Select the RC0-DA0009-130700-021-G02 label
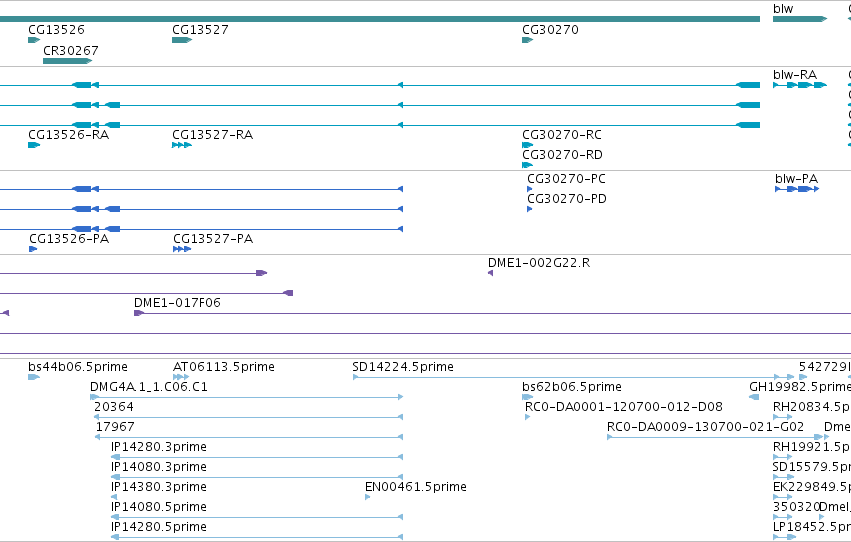The image size is (851, 542). [x=705, y=427]
